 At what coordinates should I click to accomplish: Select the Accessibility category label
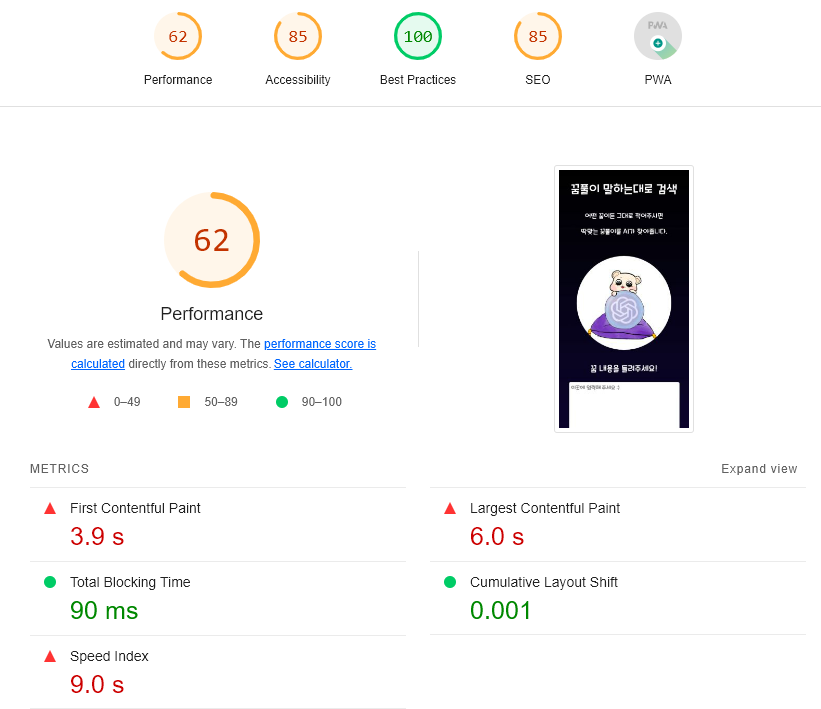click(298, 80)
